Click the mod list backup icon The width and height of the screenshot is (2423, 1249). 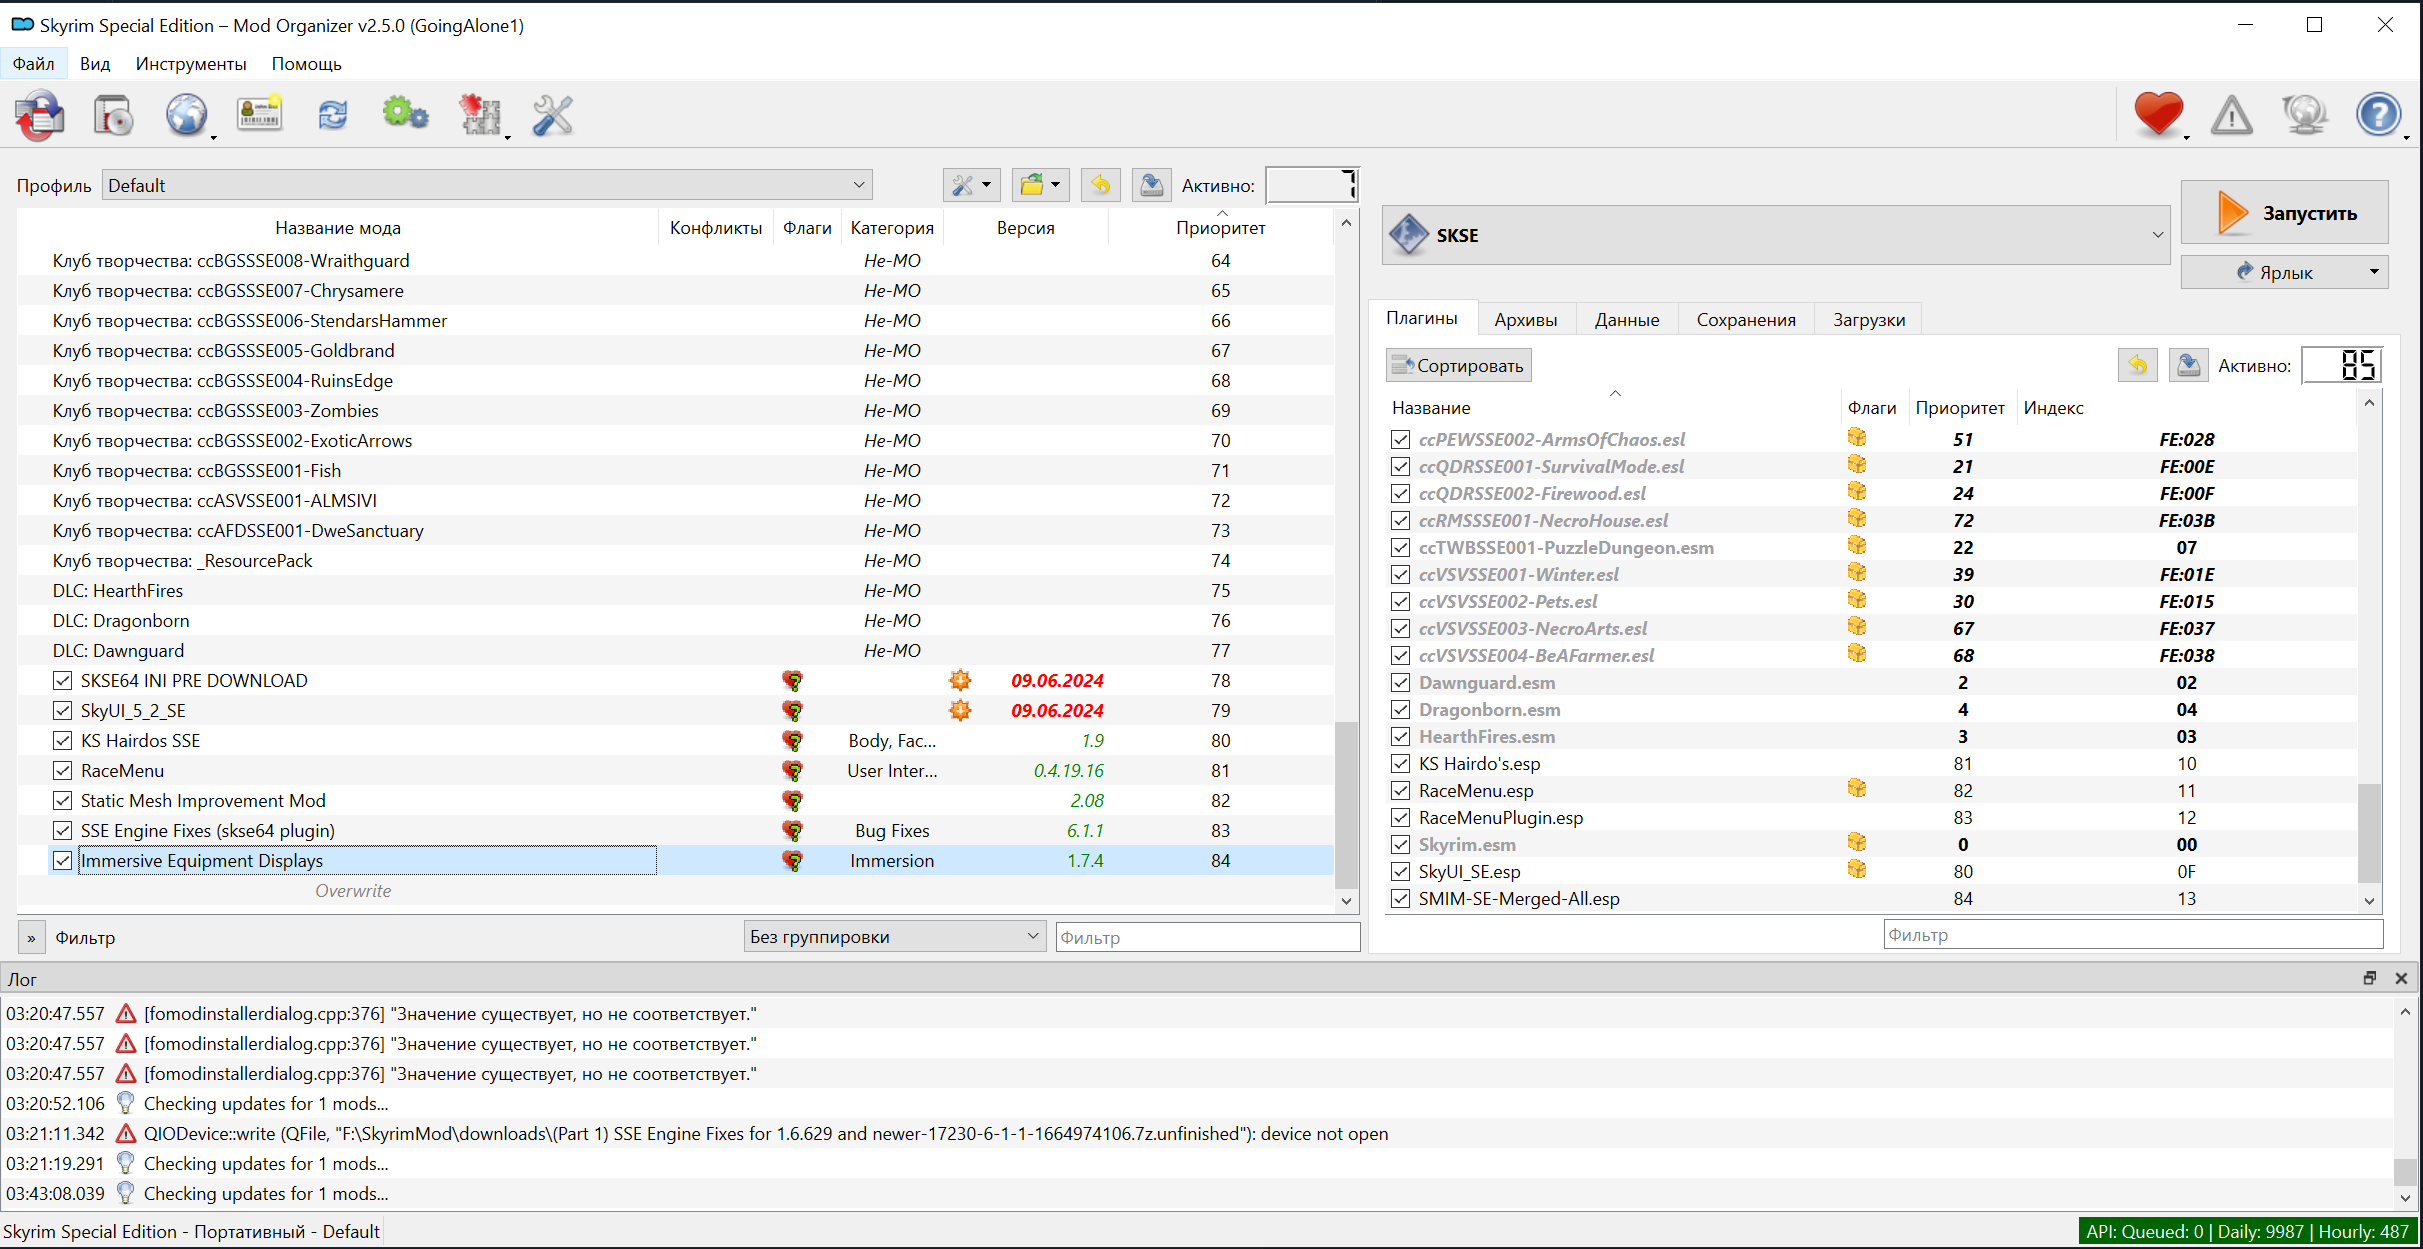(x=1151, y=185)
